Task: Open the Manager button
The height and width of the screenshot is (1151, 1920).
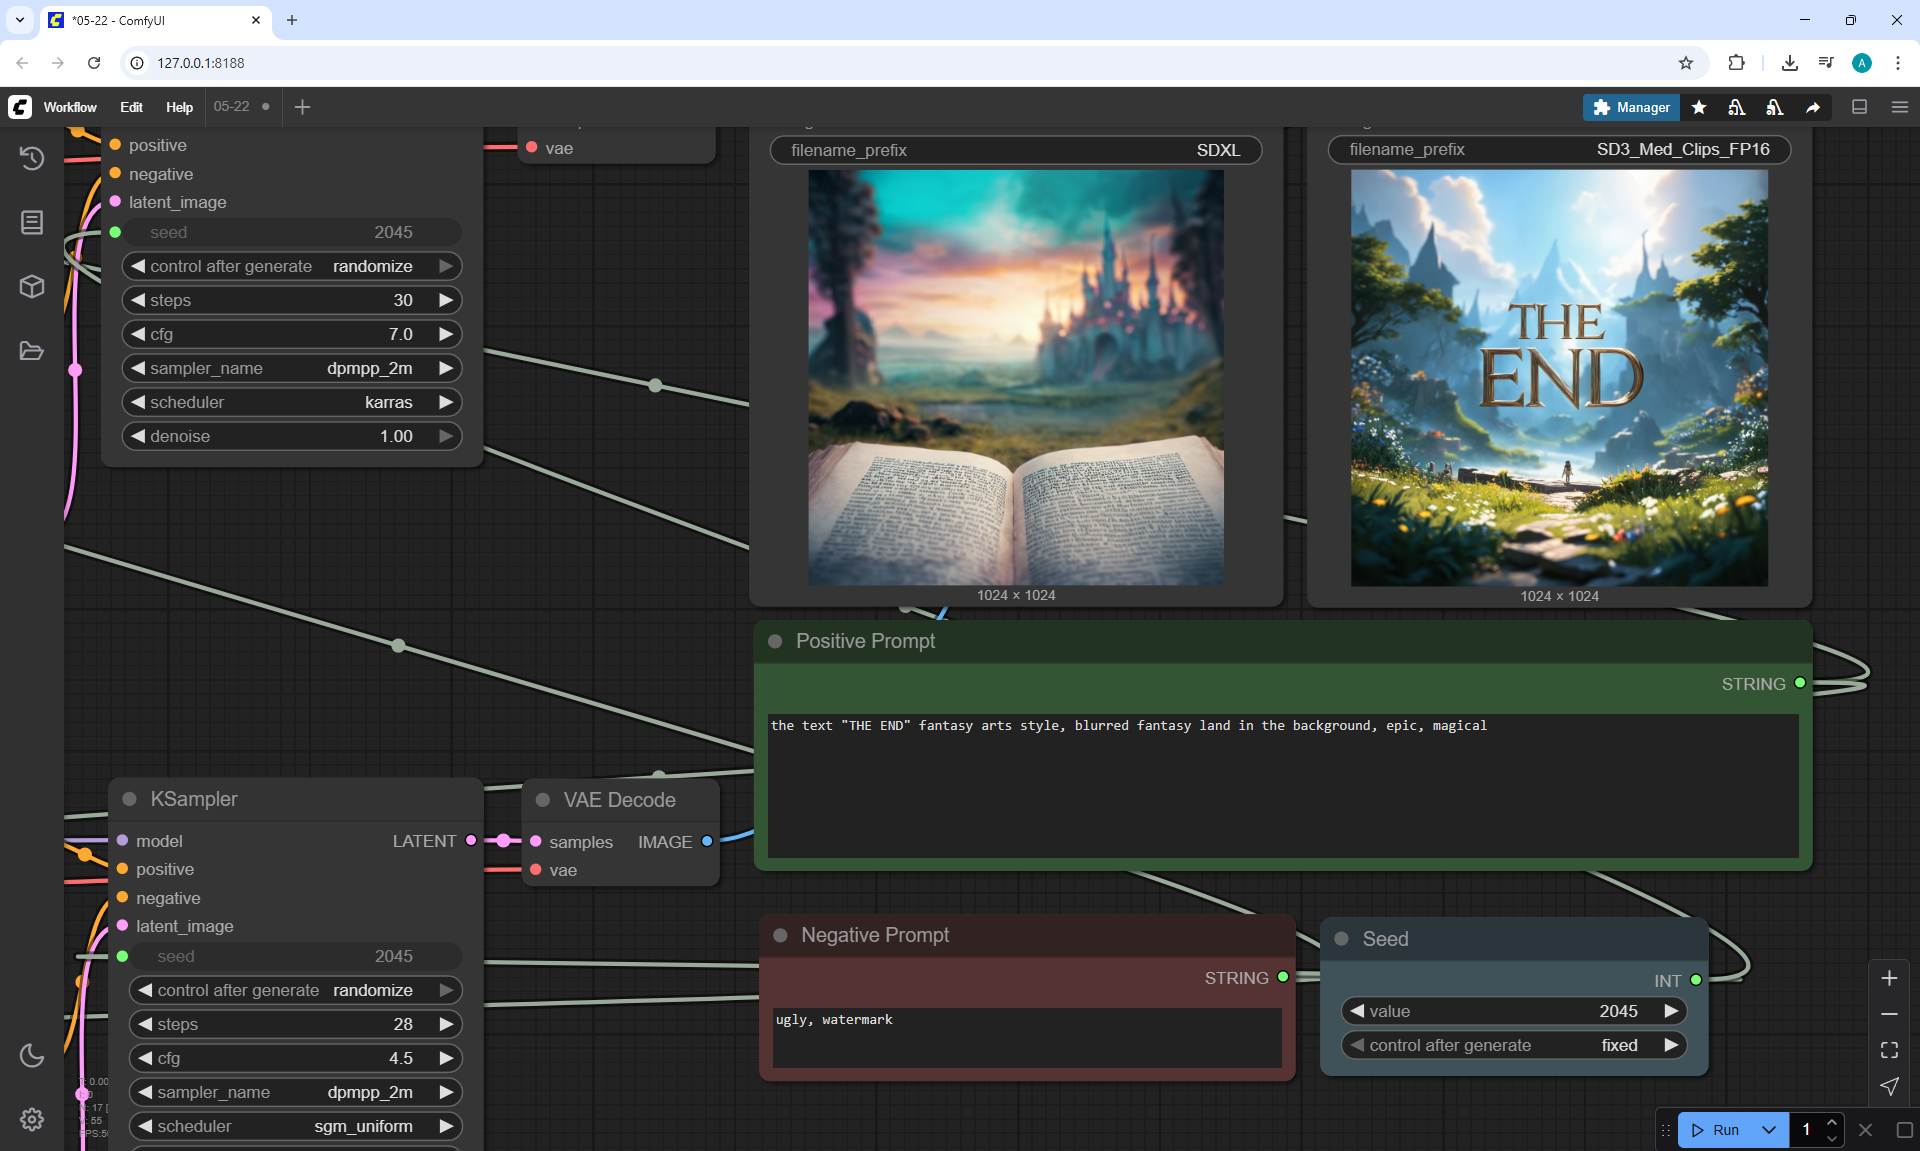Action: (1631, 107)
